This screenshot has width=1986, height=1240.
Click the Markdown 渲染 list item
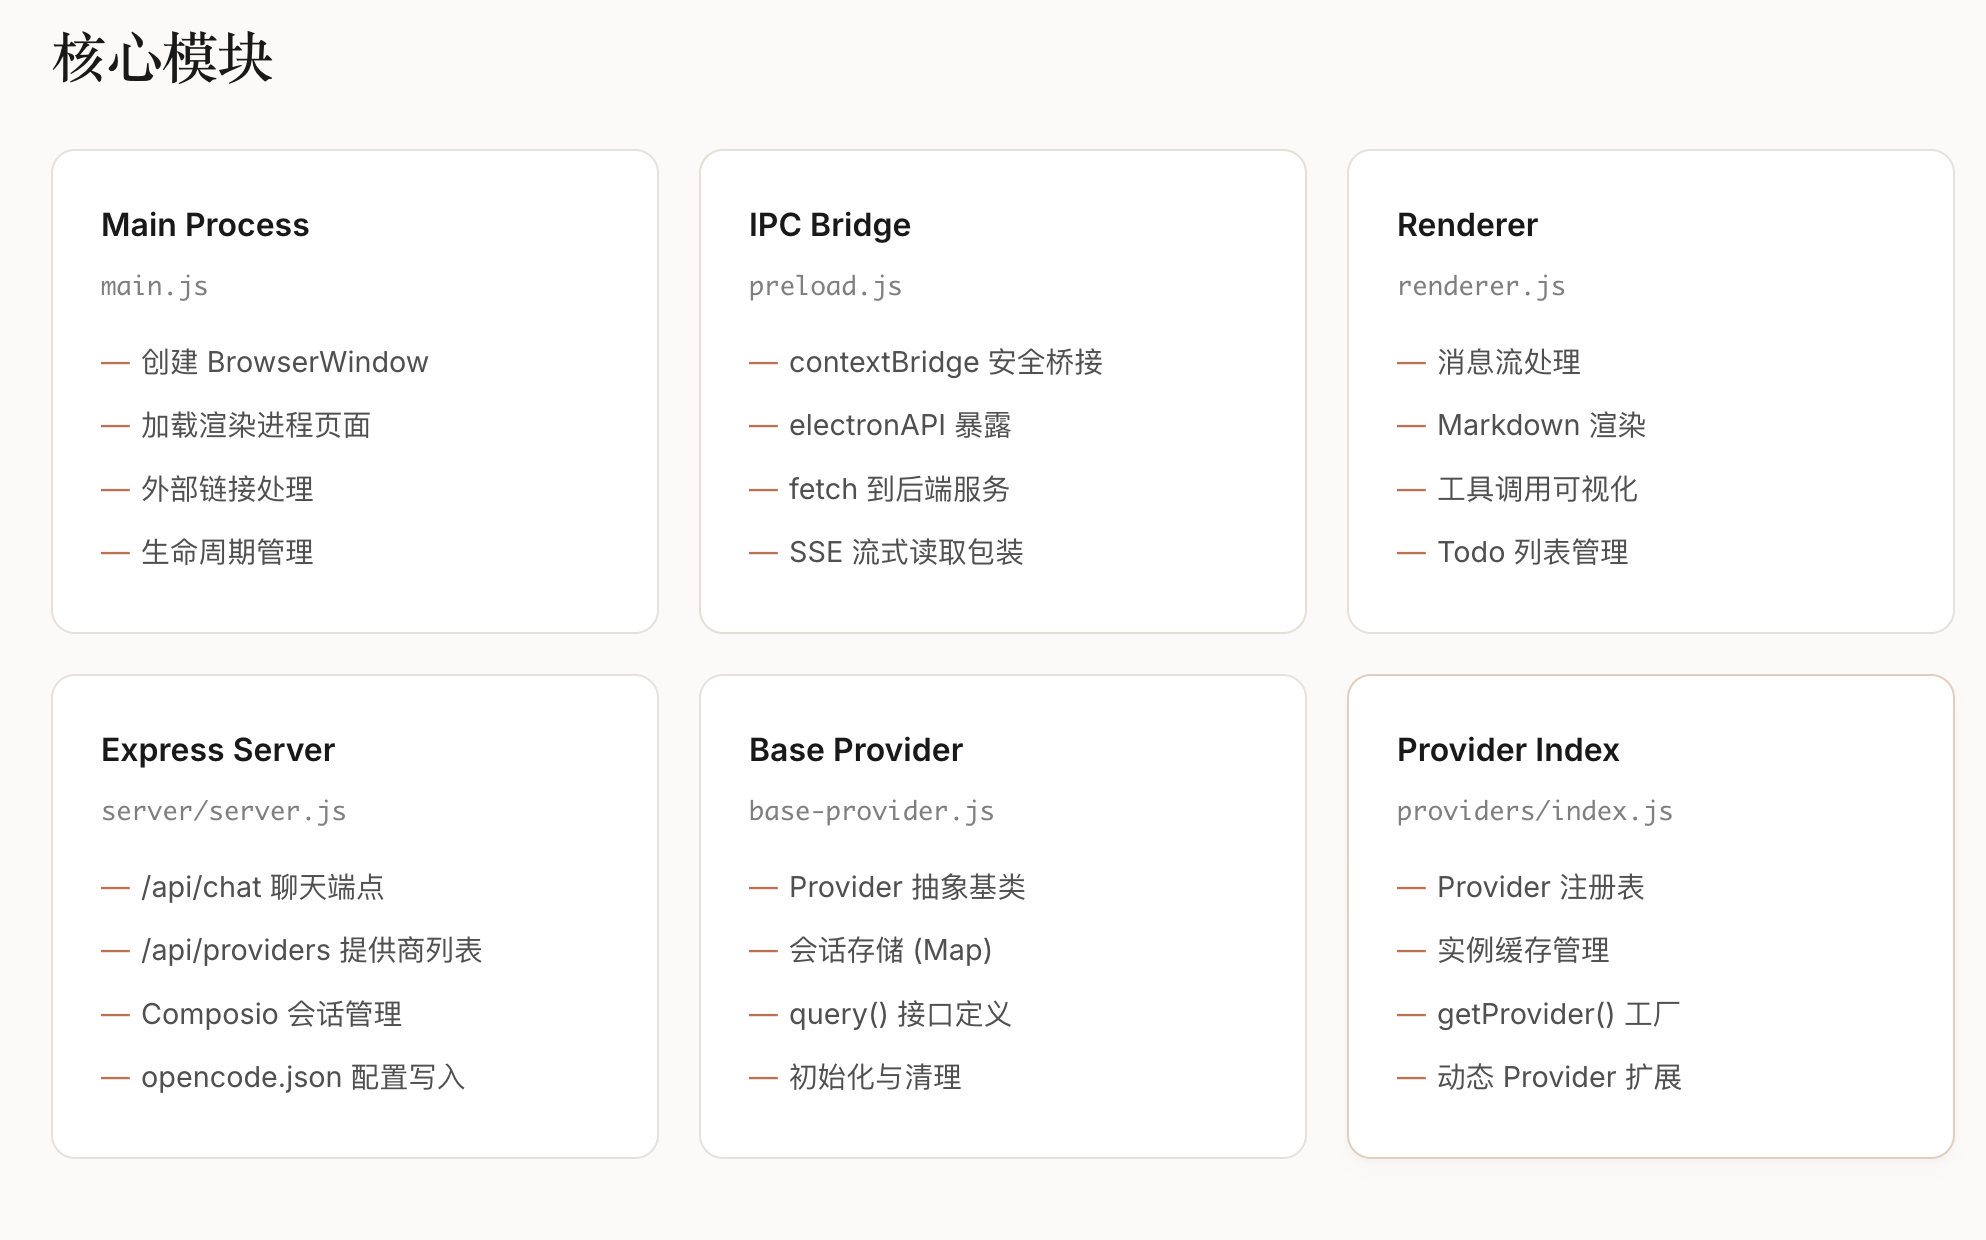point(1540,426)
